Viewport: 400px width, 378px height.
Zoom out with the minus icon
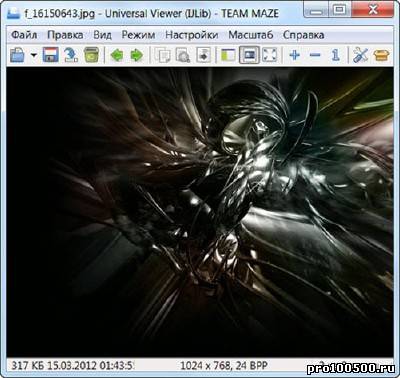pyautogui.click(x=315, y=55)
